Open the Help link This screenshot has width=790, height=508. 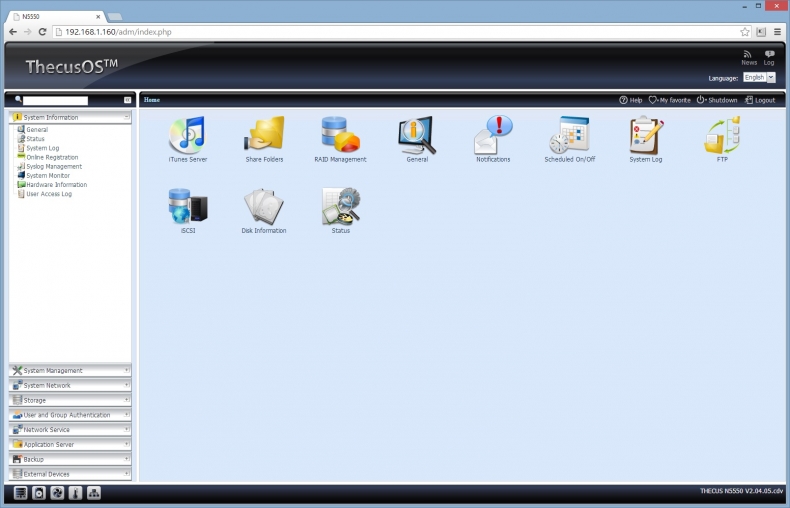click(630, 100)
